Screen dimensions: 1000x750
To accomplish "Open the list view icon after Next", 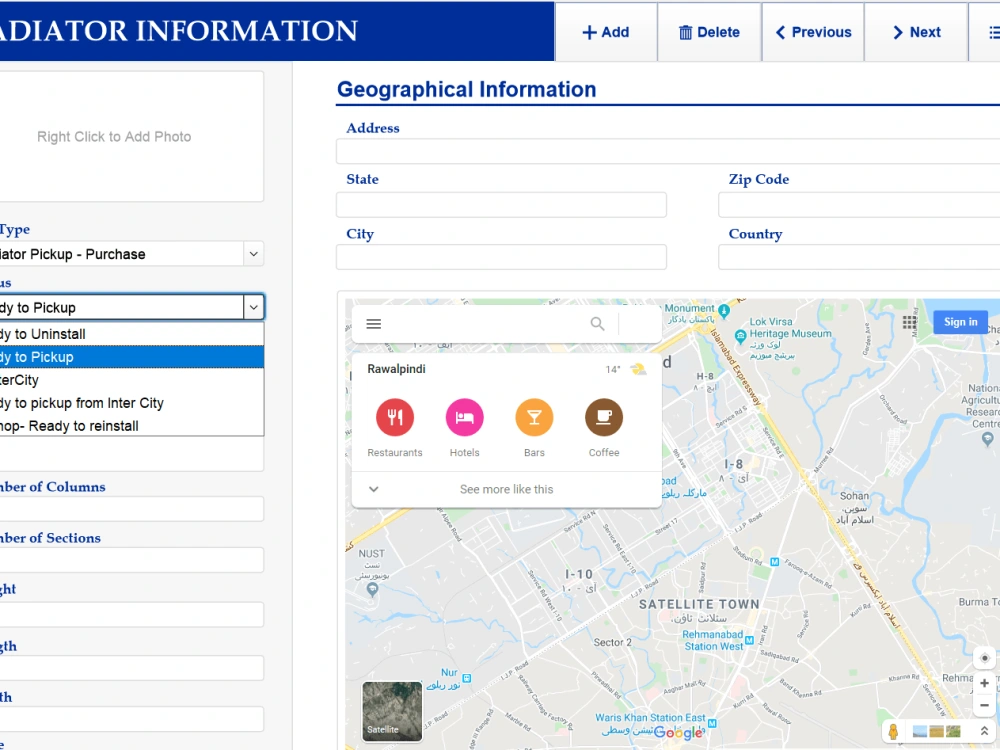I will [994, 32].
